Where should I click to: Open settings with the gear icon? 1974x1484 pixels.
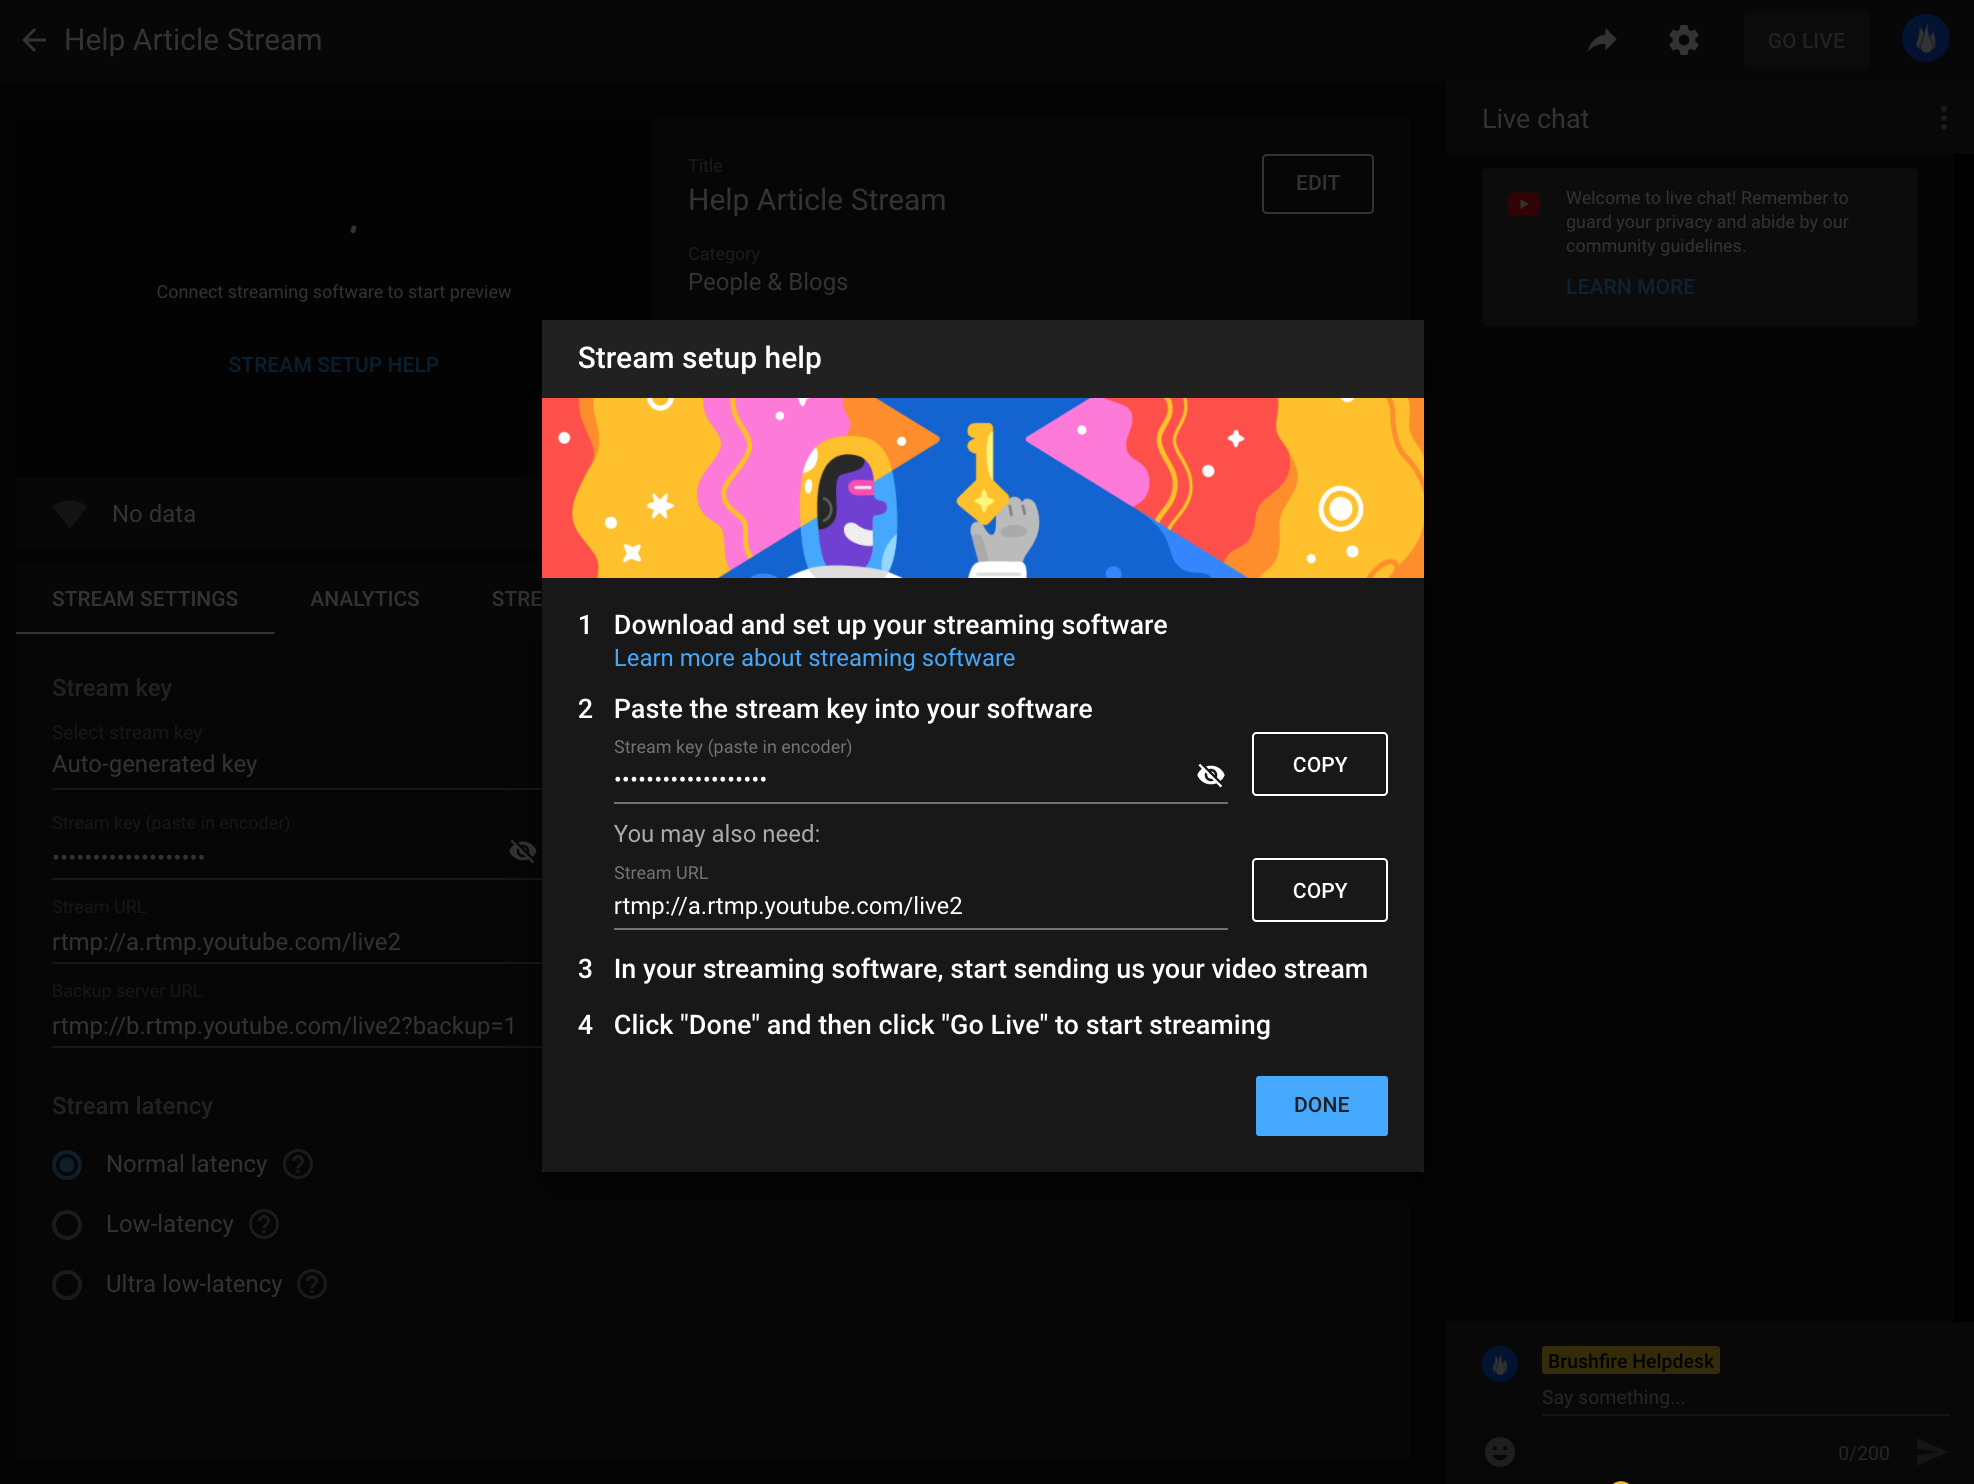click(1684, 40)
